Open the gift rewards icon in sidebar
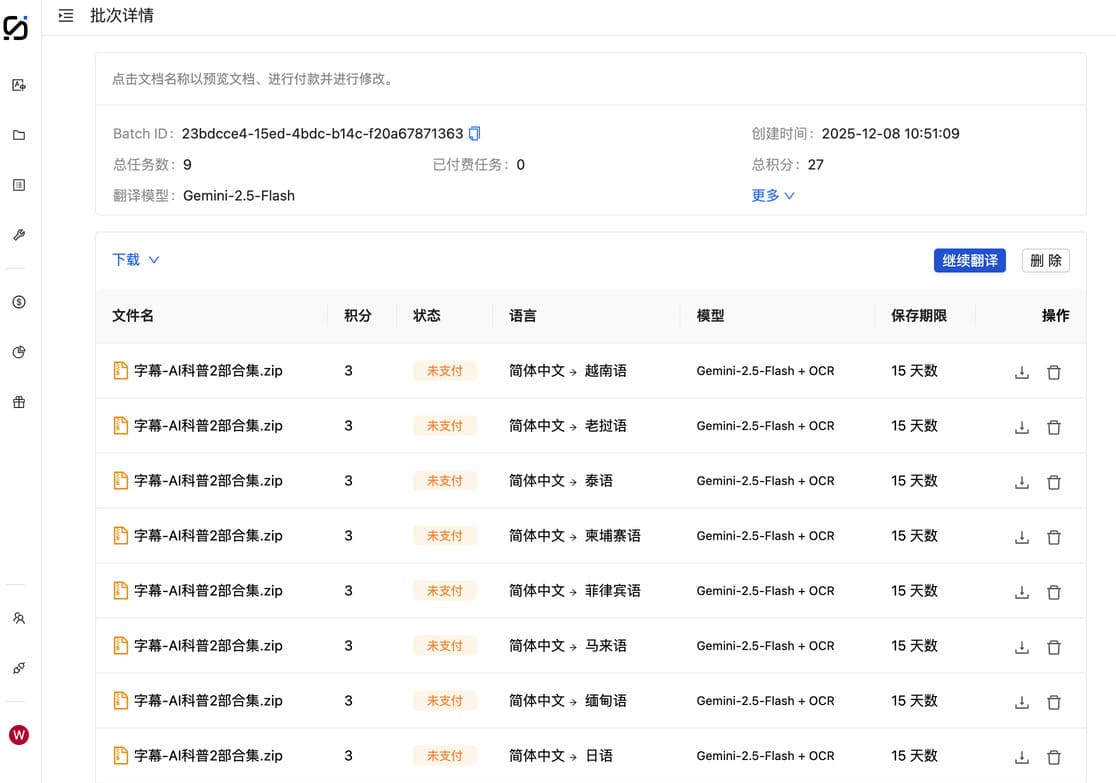The width and height of the screenshot is (1116, 783). 18,401
